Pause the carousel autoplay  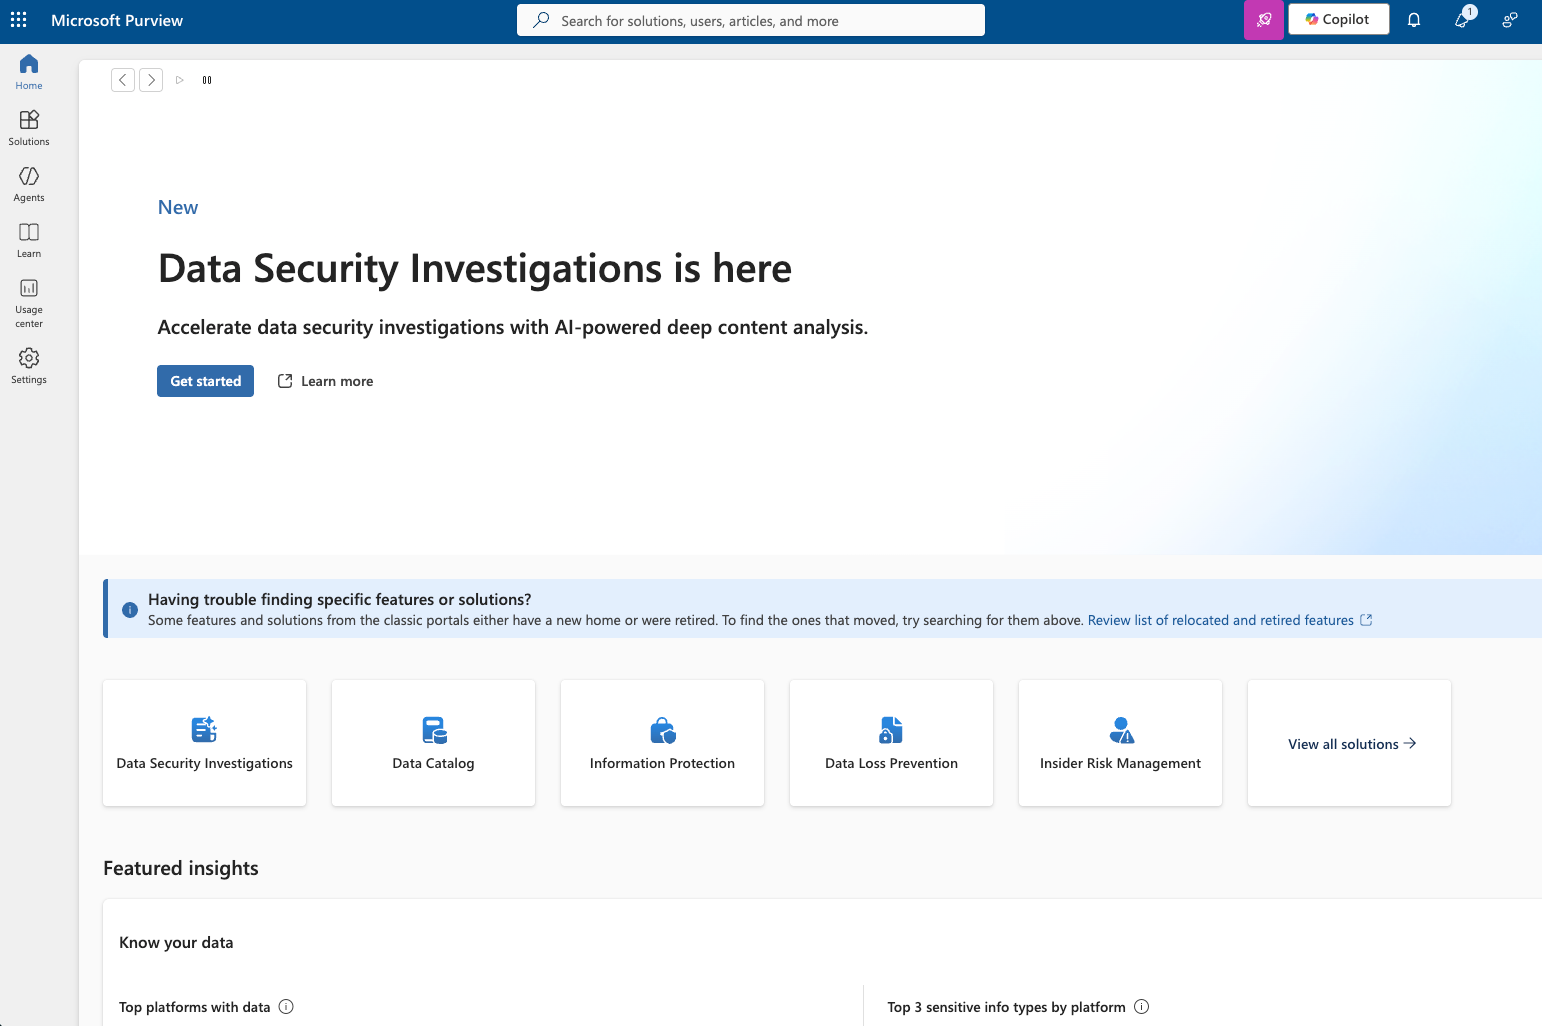tap(207, 80)
